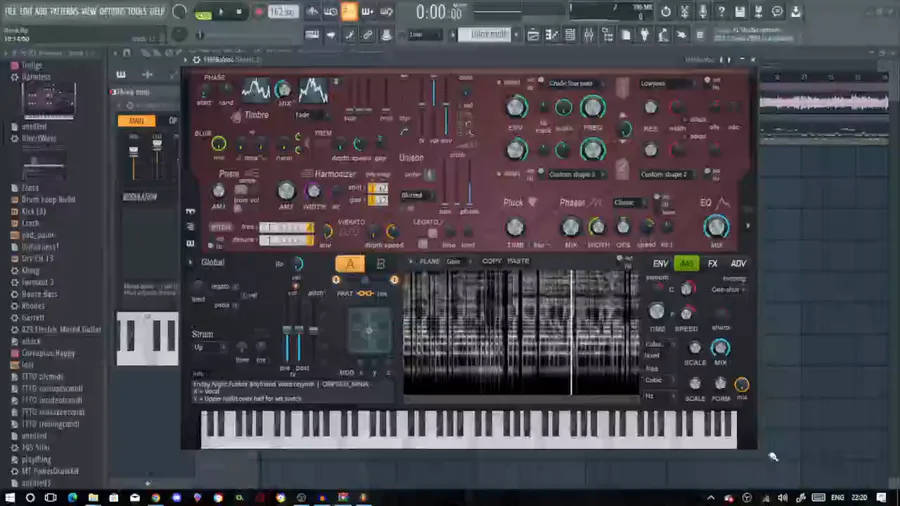Open the pattern selector dropdown
The width and height of the screenshot is (900, 506).
(x=483, y=35)
